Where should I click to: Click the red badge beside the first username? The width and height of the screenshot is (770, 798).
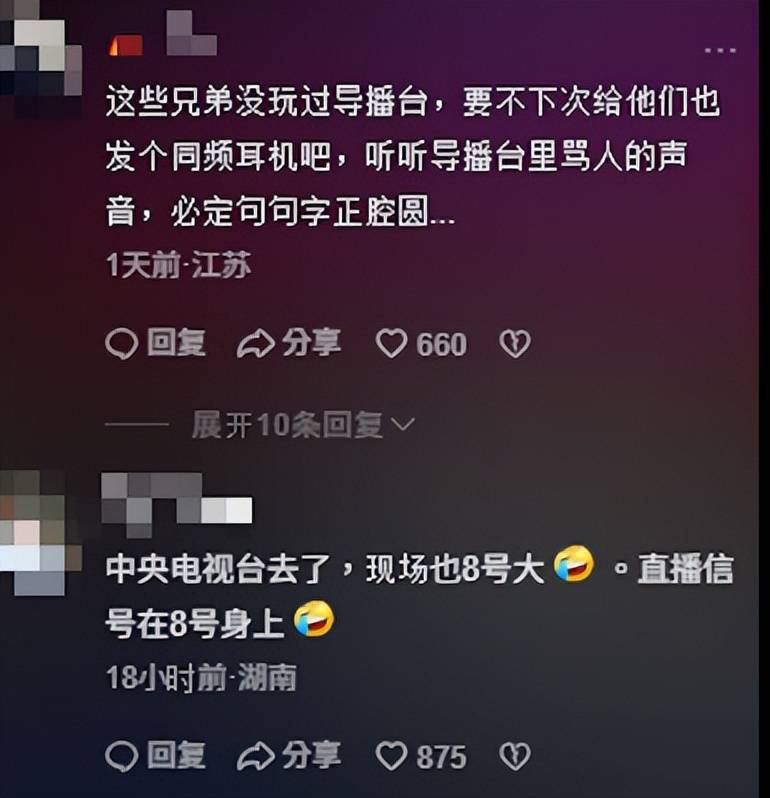click(x=126, y=46)
